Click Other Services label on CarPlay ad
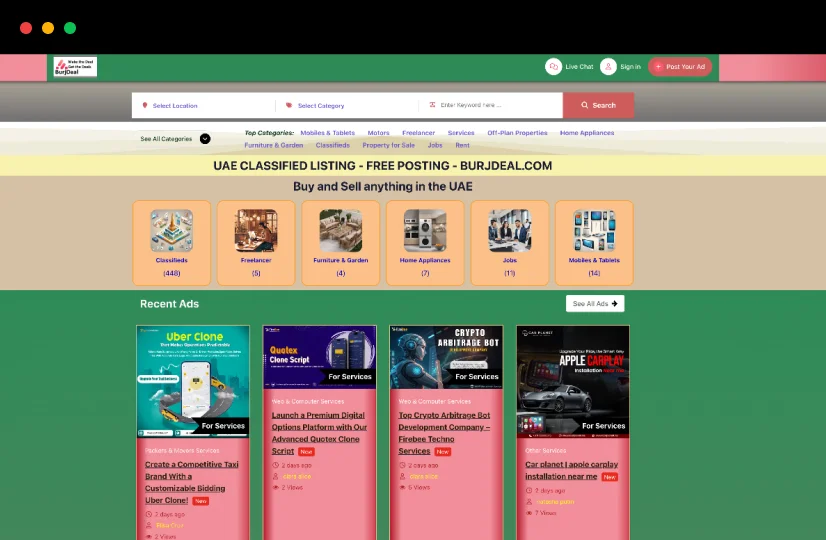Image resolution: width=826 pixels, height=540 pixels. [546, 450]
